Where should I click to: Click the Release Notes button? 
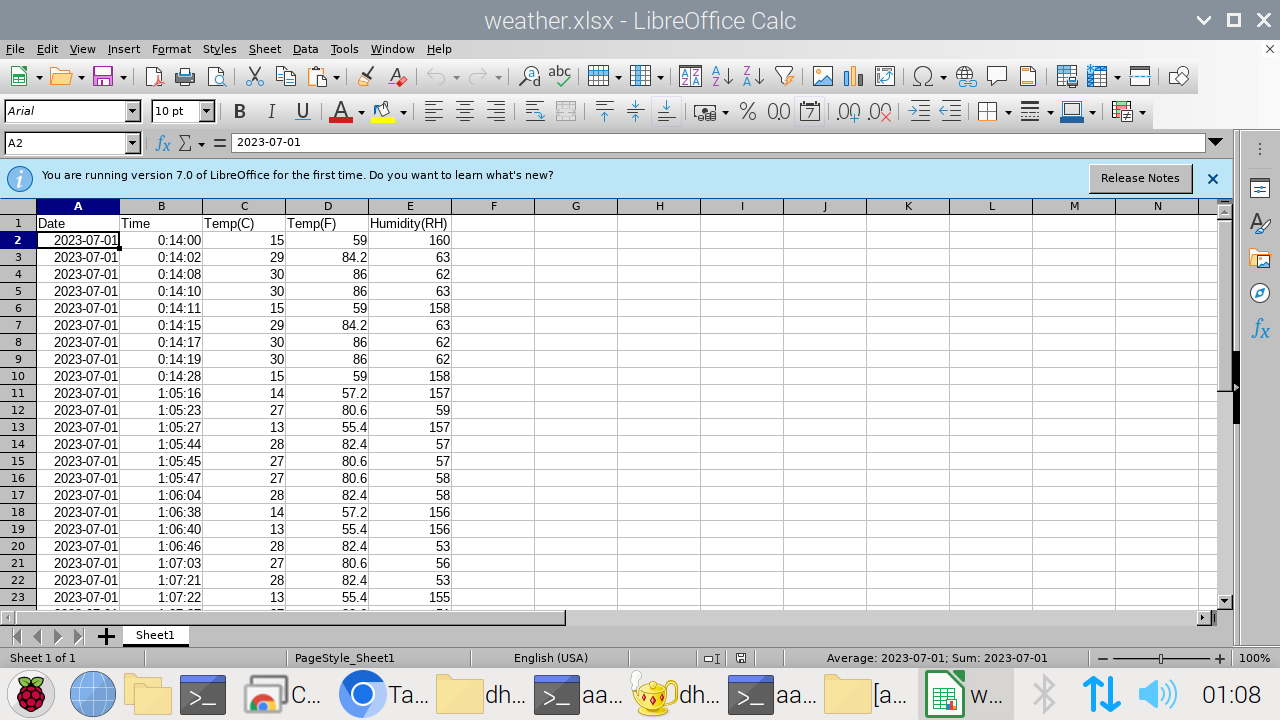(x=1140, y=178)
